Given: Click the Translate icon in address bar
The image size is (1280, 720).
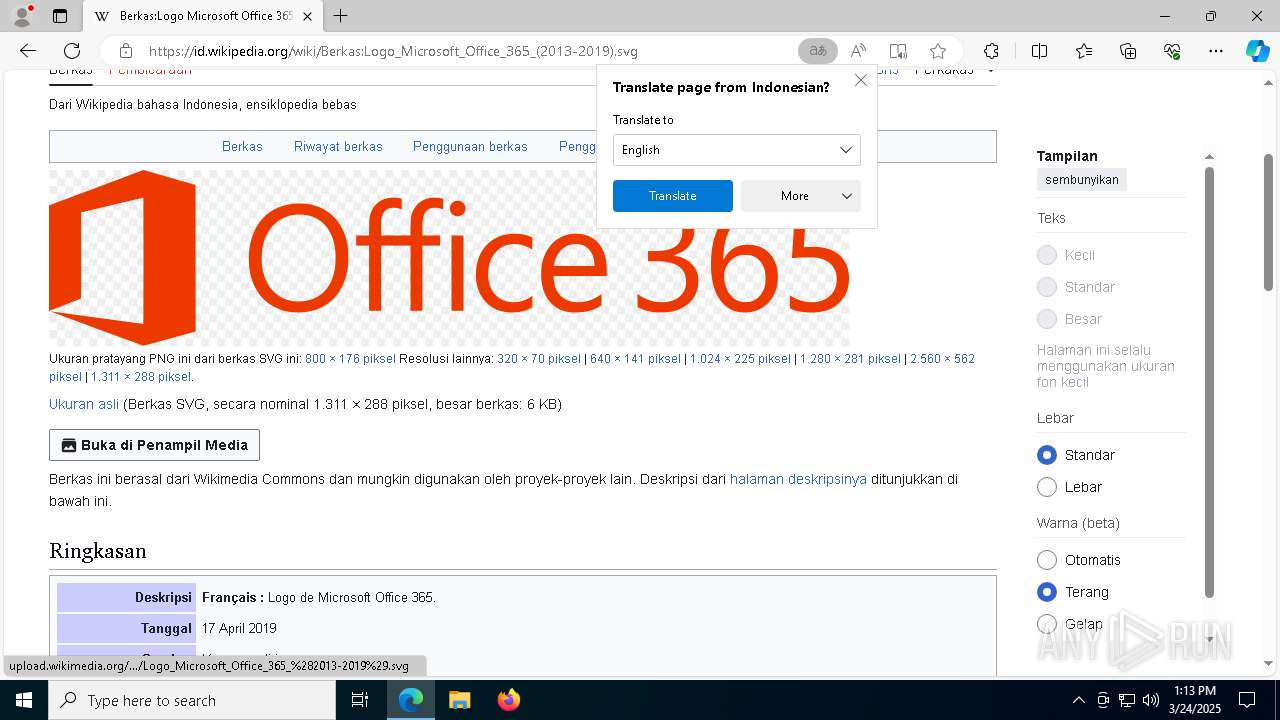Looking at the screenshot, I should click(817, 51).
